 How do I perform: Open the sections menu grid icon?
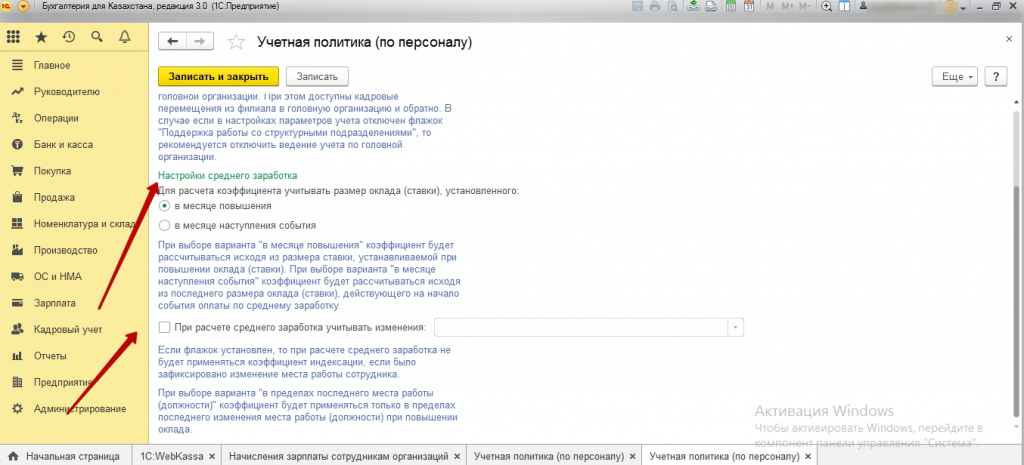(x=13, y=37)
